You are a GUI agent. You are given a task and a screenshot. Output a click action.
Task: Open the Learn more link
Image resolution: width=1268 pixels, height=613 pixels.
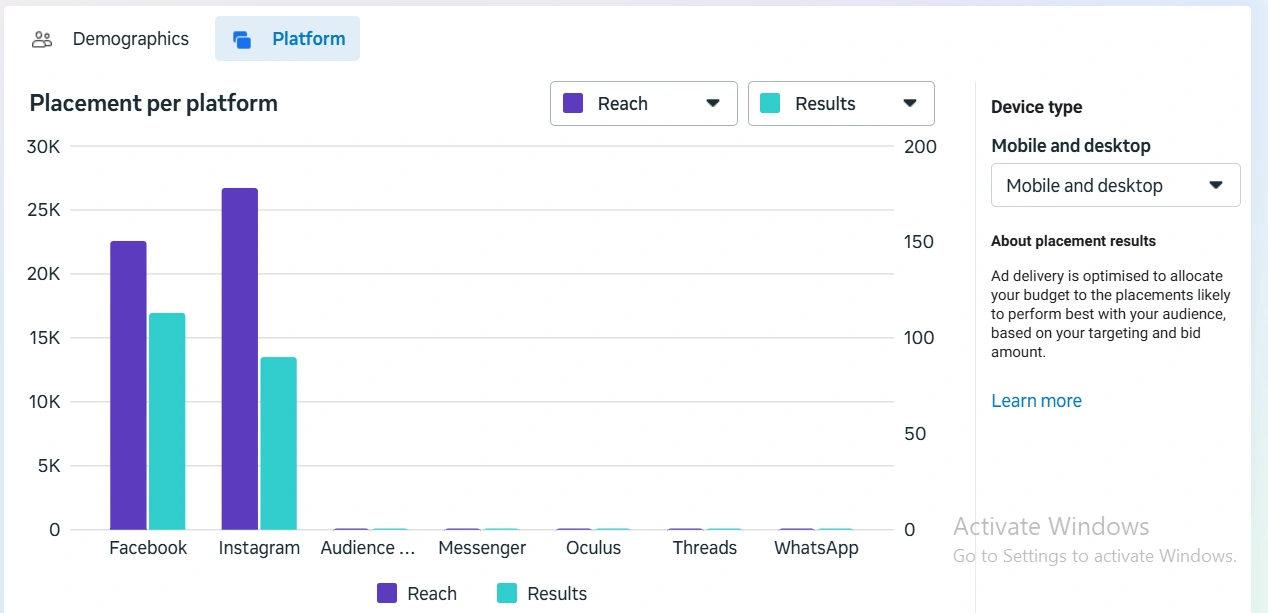pyautogui.click(x=1036, y=401)
